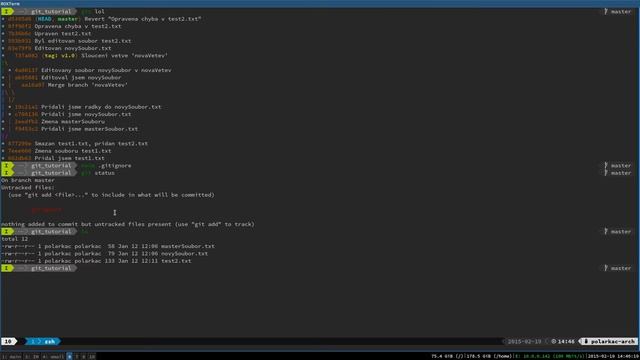Click novySoubor.txt in the ls listing
The height and width of the screenshot is (360, 640).
184,253
